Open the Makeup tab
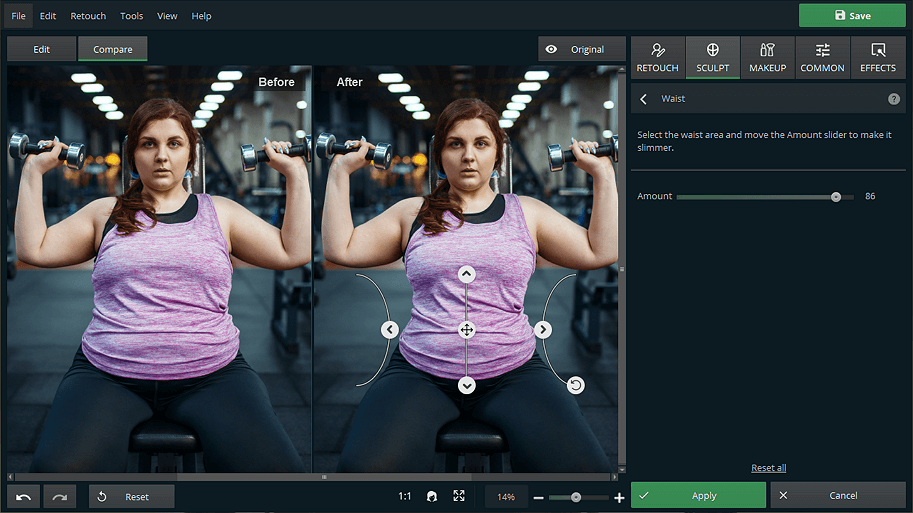Viewport: 913px width, 513px height. [767, 57]
